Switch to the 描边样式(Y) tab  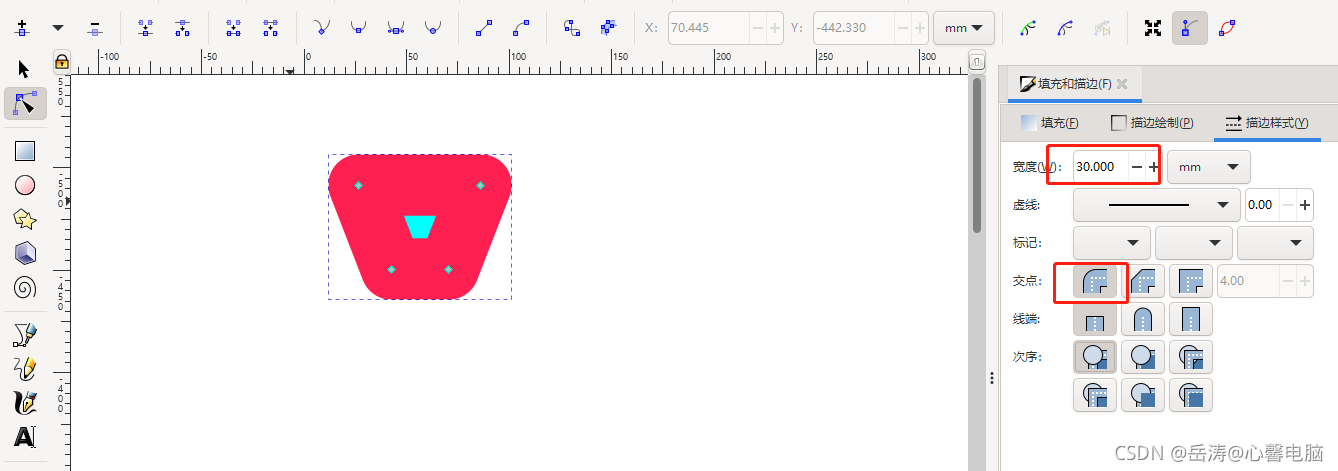coord(1267,123)
